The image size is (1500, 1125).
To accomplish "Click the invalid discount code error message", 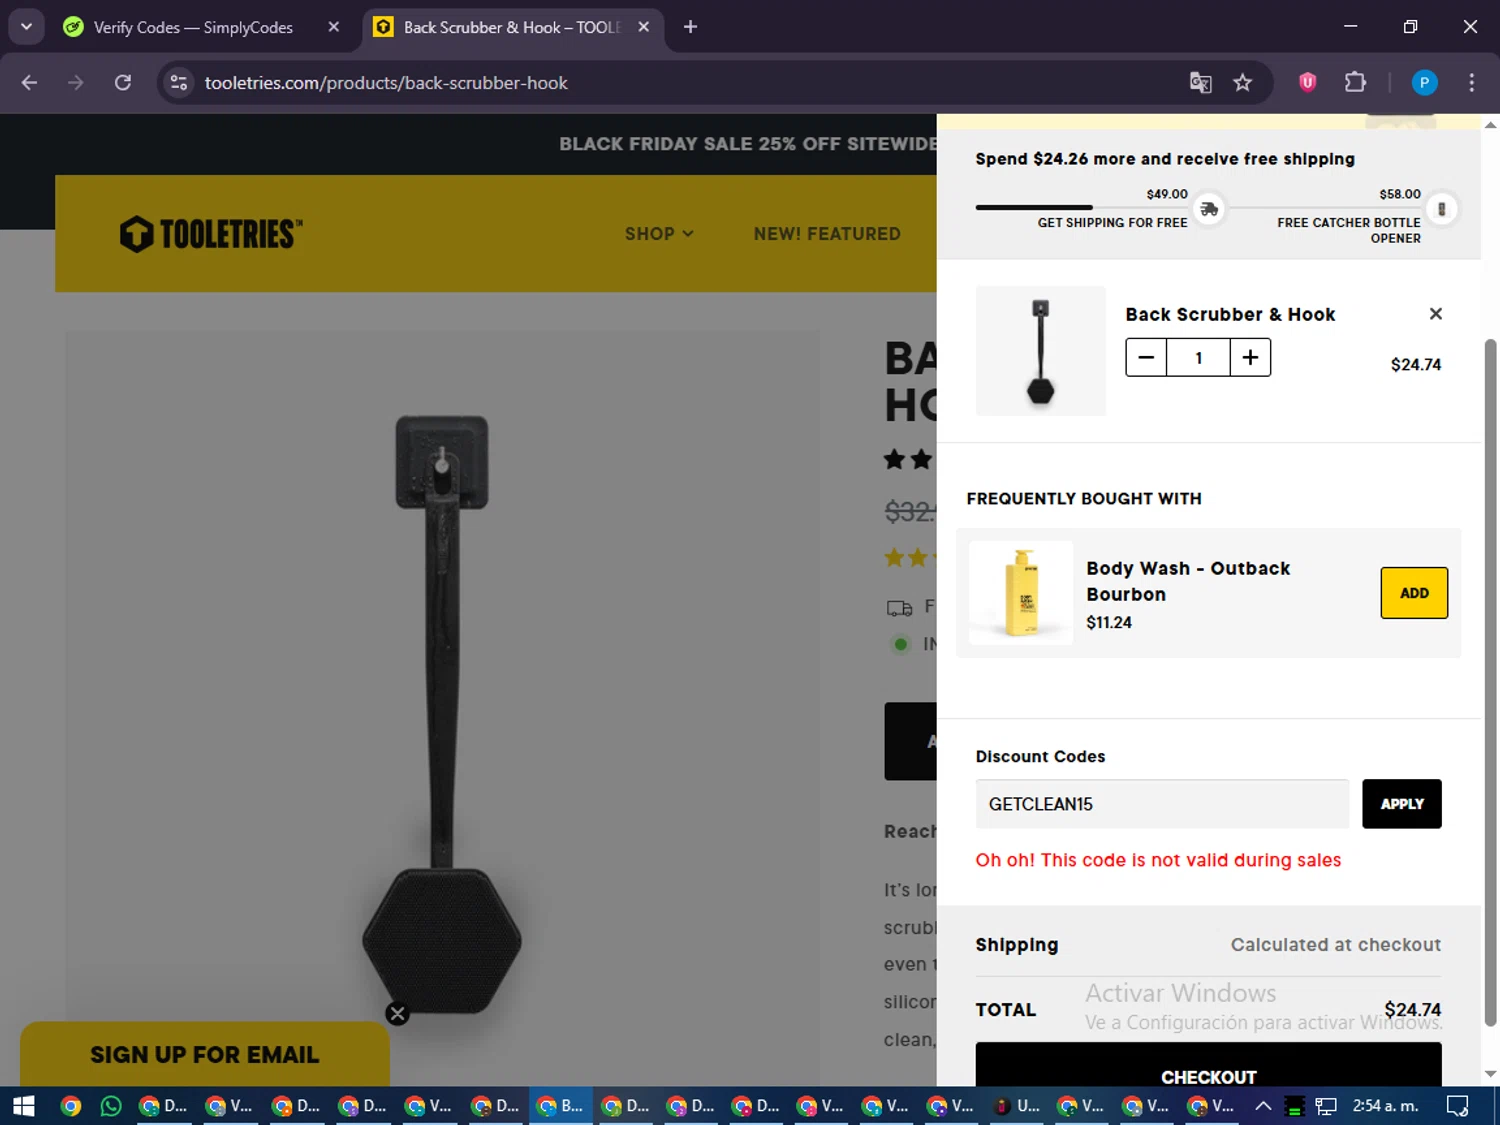I will [1158, 860].
